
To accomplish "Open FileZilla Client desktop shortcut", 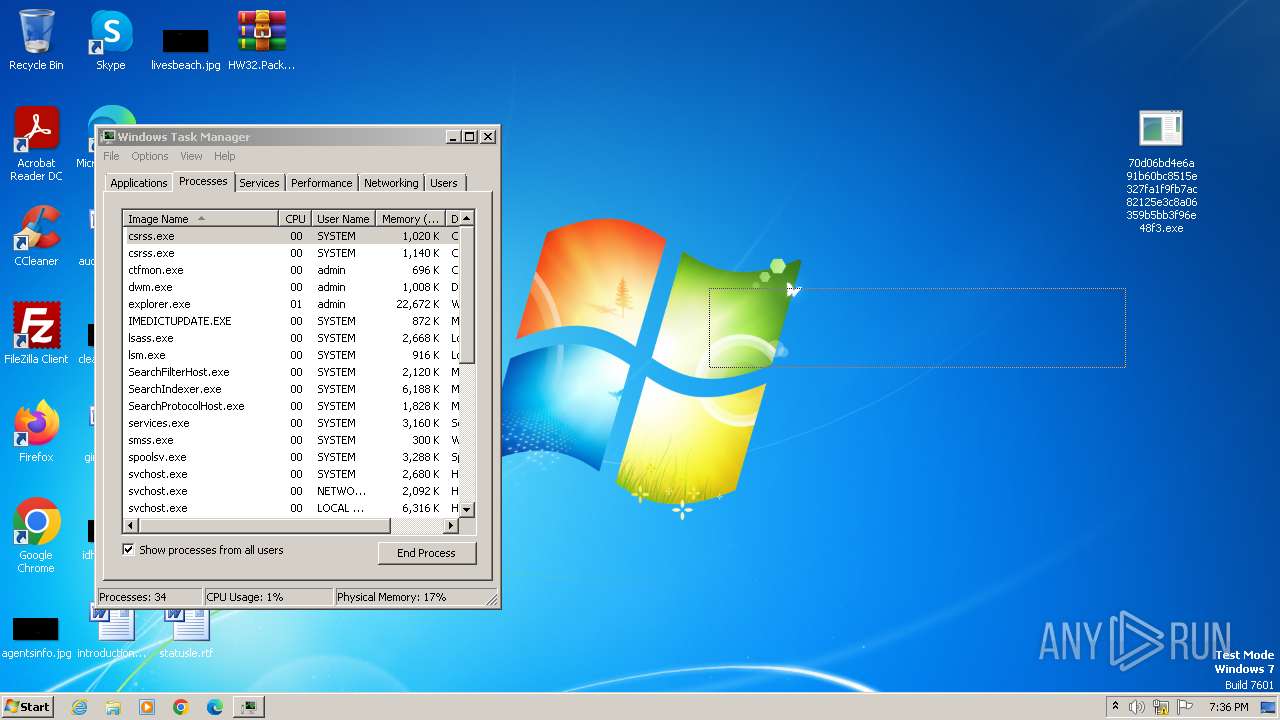I will [36, 333].
